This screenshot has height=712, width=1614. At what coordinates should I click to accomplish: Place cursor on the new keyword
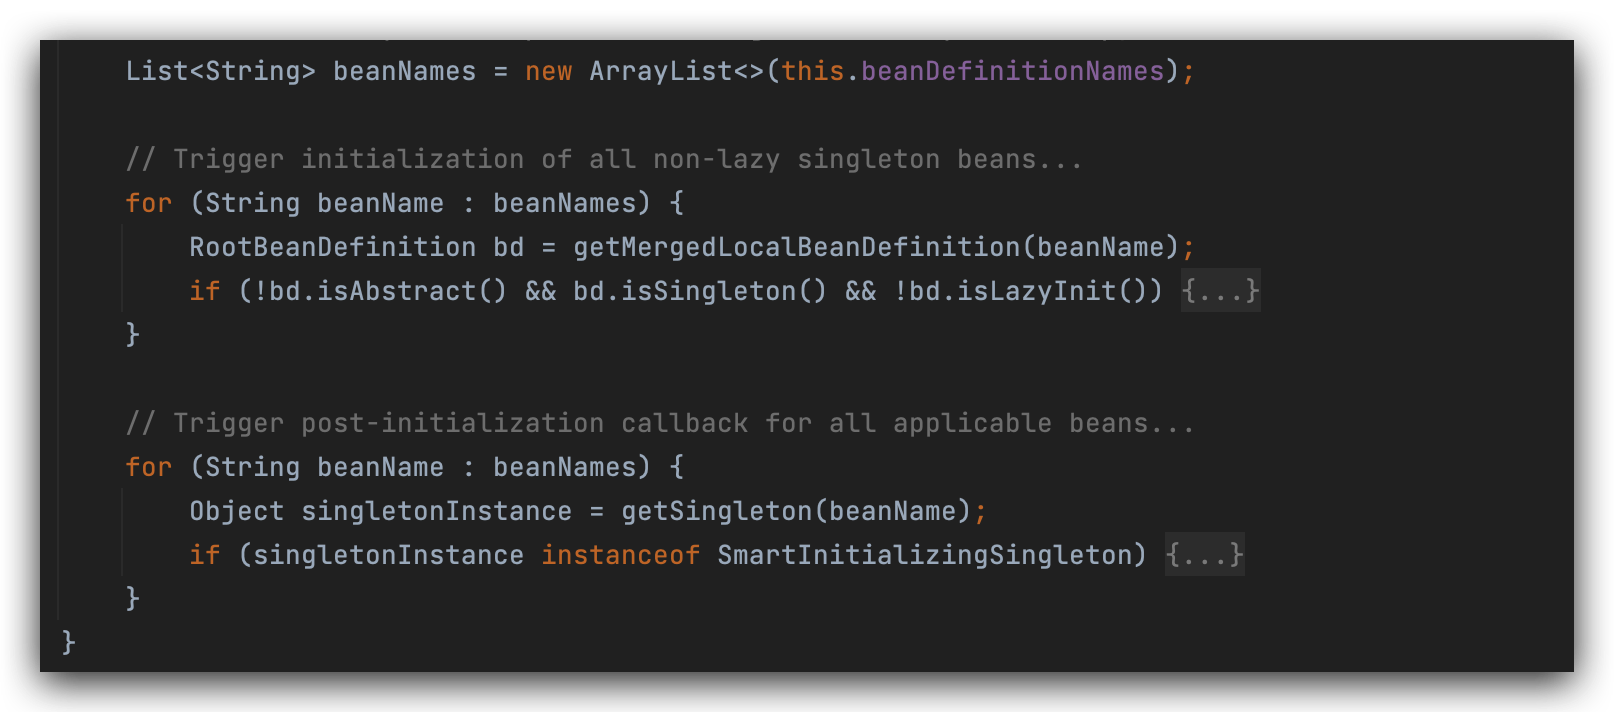point(548,72)
